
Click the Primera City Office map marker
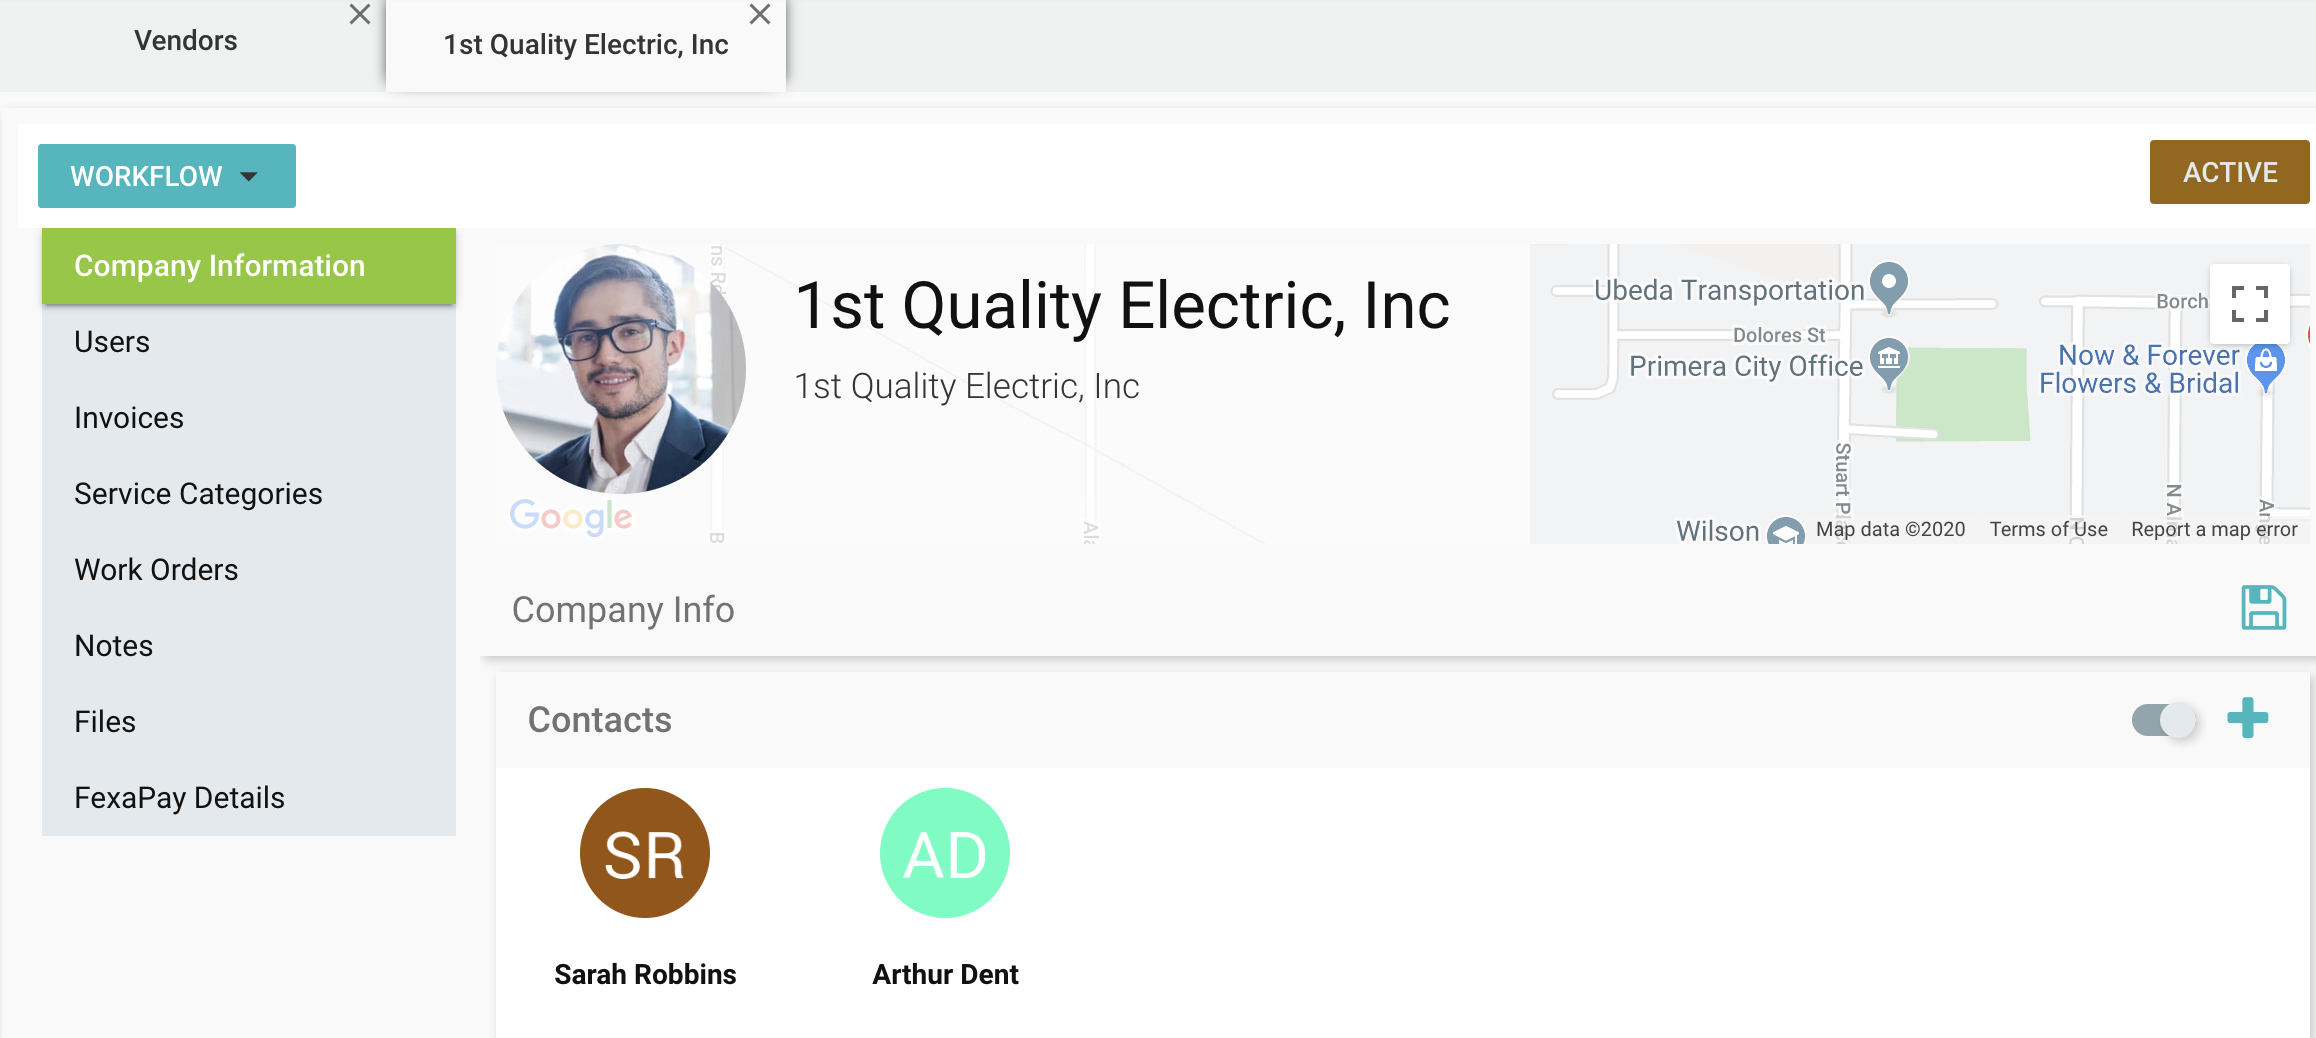[1888, 359]
